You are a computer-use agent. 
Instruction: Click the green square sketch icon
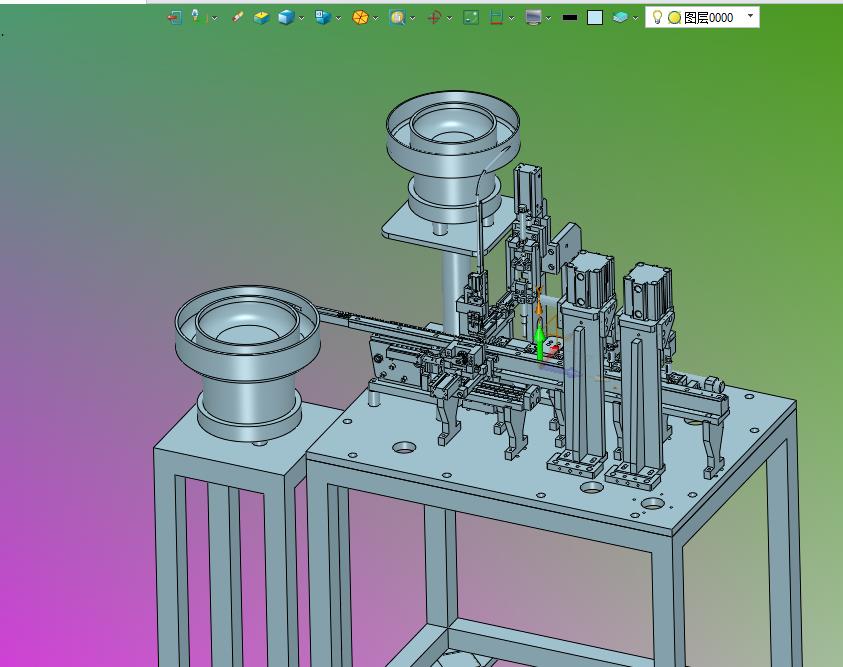pyautogui.click(x=471, y=17)
